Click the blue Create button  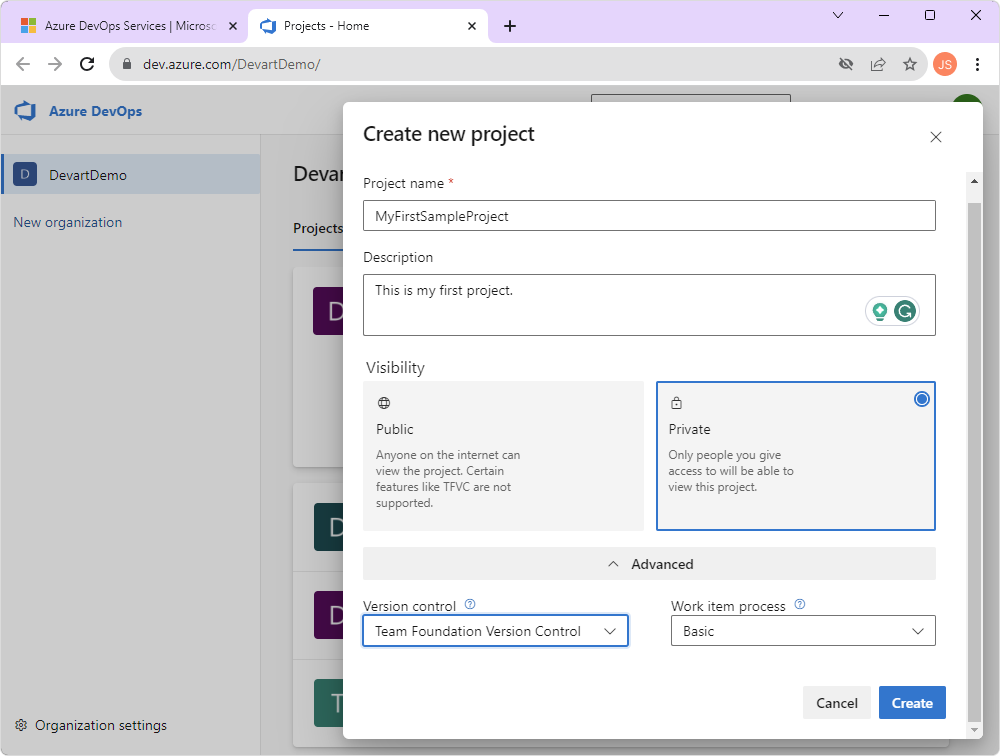click(912, 703)
